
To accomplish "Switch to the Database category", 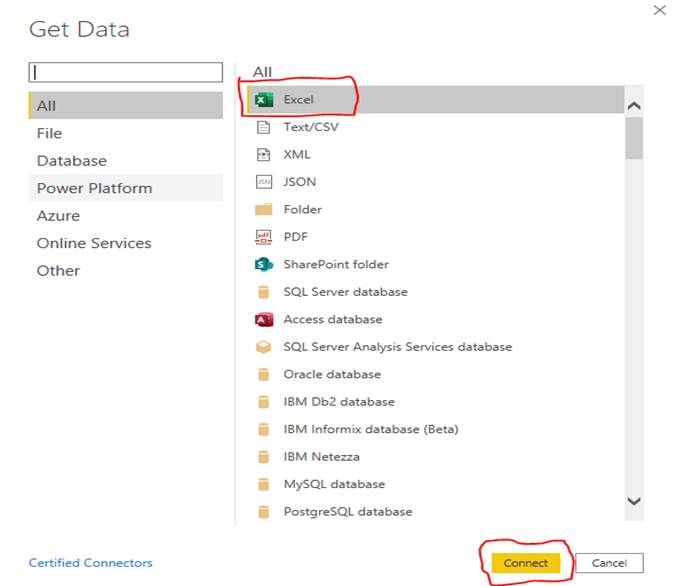I will (x=126, y=161).
